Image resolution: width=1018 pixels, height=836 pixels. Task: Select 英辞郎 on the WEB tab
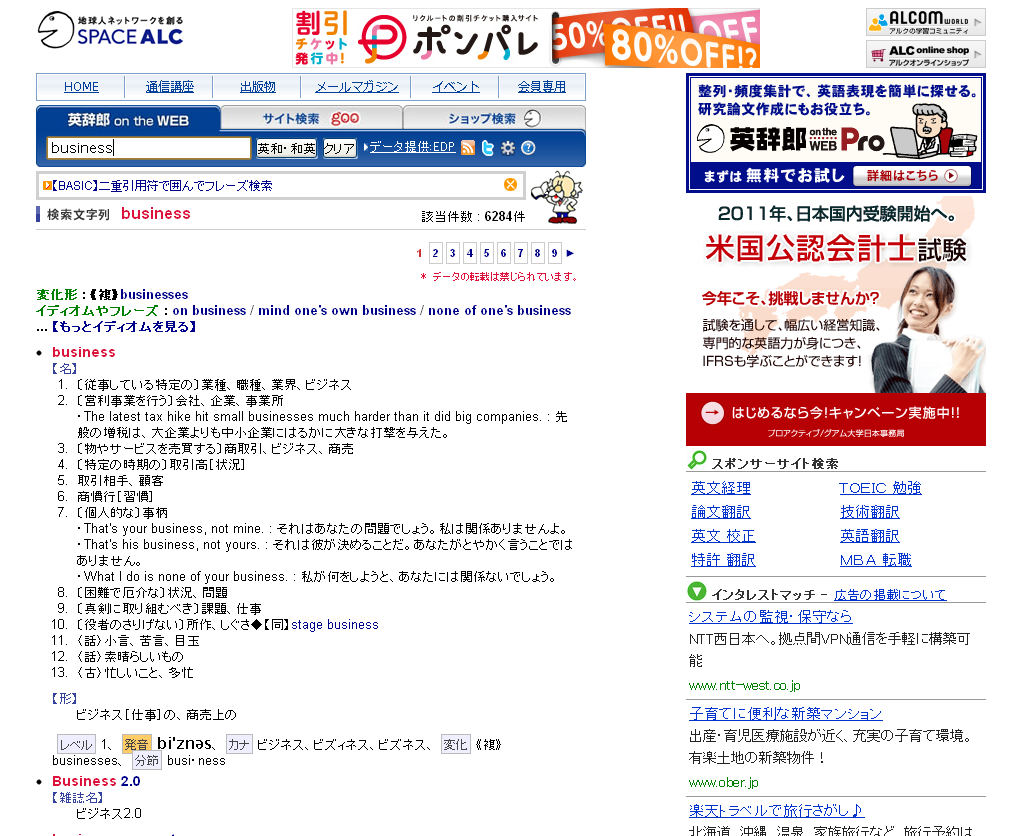[x=128, y=120]
